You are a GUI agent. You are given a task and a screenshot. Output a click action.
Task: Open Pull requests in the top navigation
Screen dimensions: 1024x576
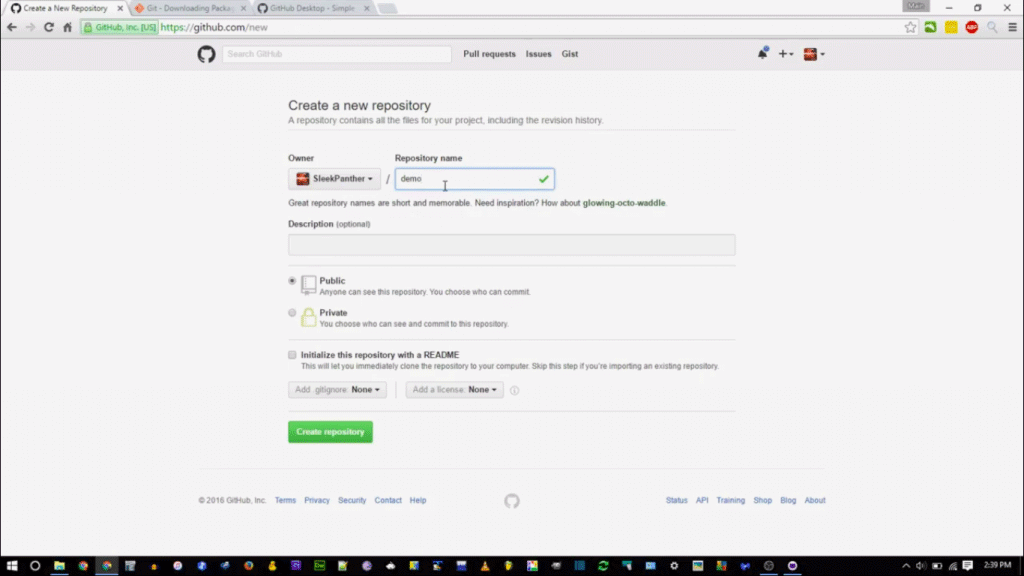point(489,54)
